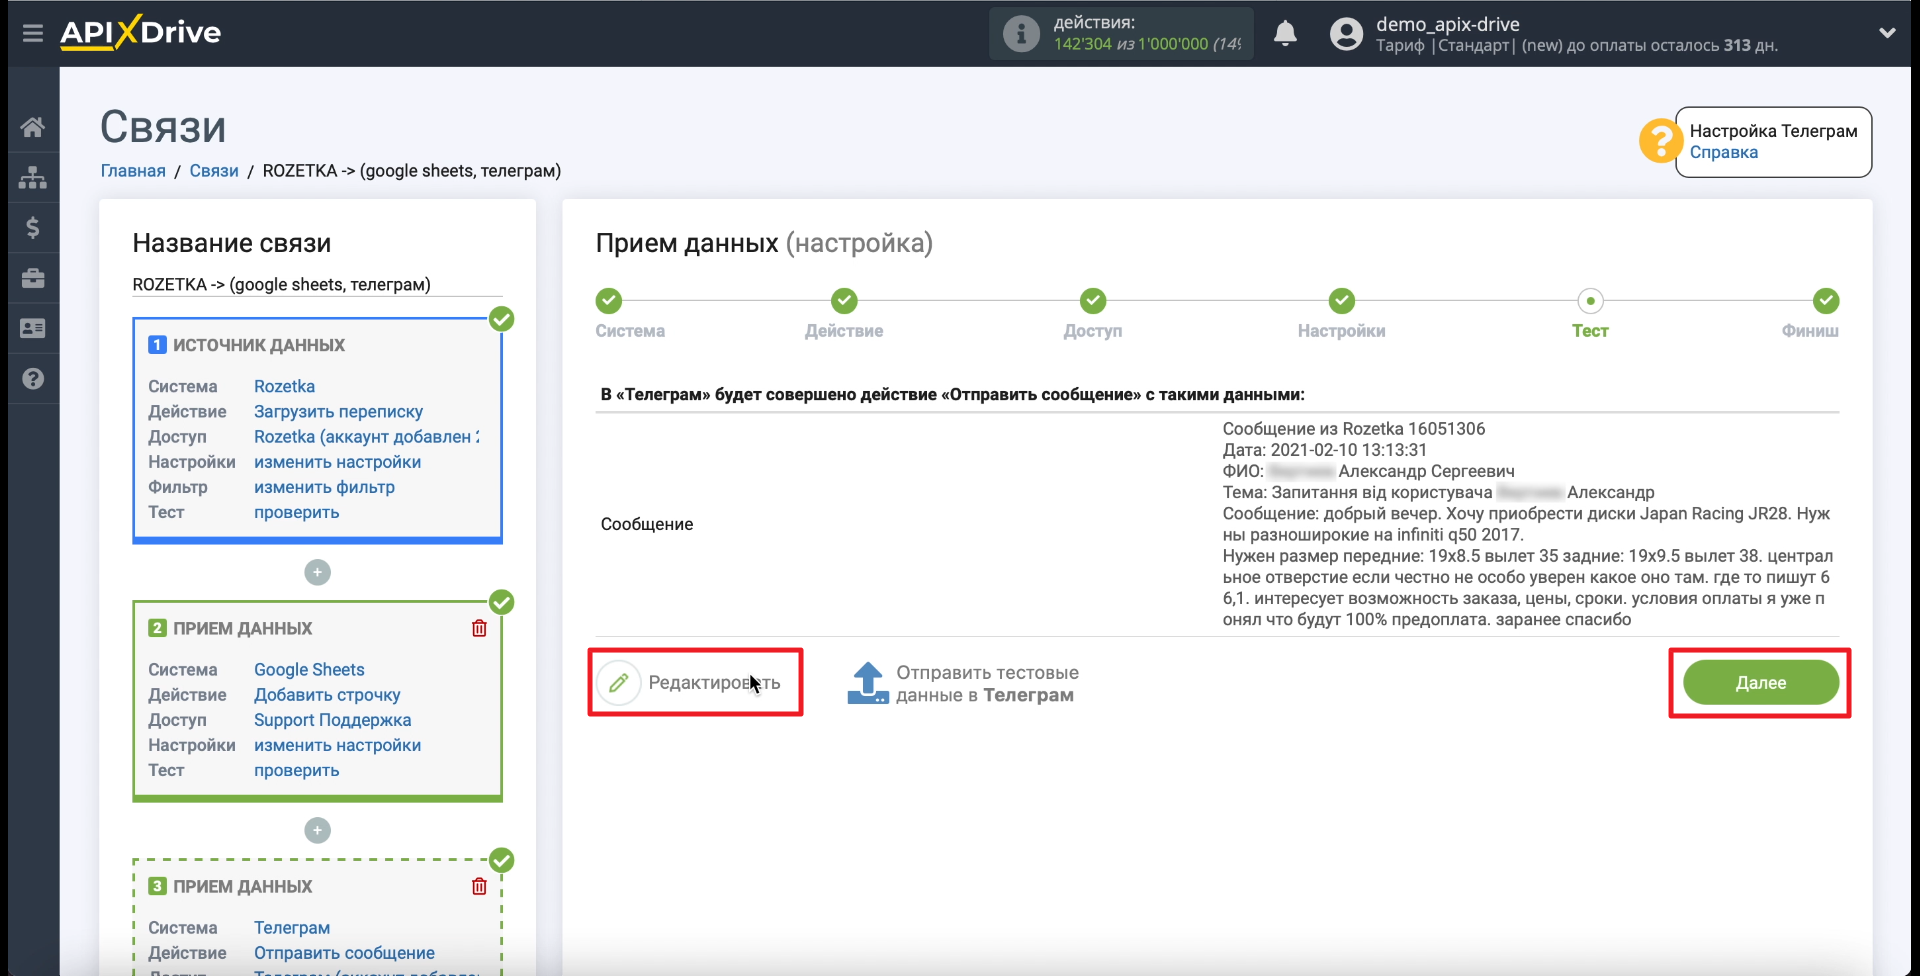The image size is (1920, 976).
Task: Add step after source data block
Action: pyautogui.click(x=317, y=572)
